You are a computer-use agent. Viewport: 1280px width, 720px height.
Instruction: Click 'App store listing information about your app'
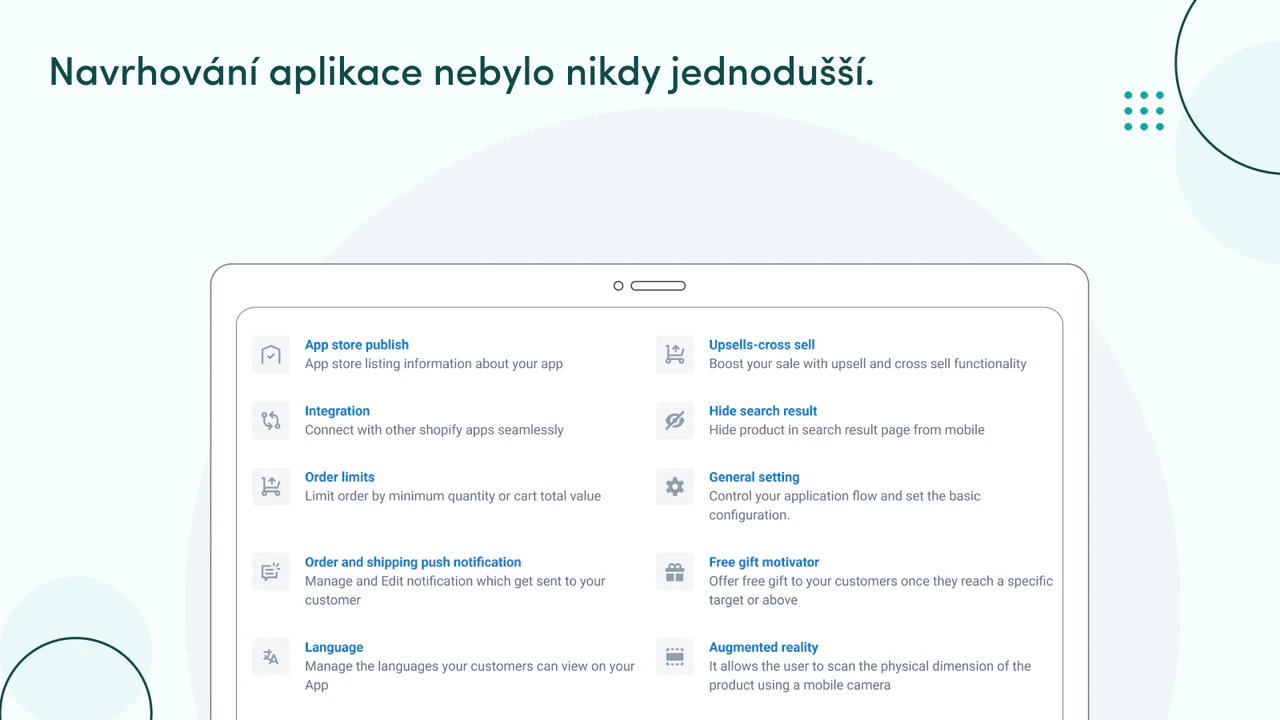(x=434, y=364)
